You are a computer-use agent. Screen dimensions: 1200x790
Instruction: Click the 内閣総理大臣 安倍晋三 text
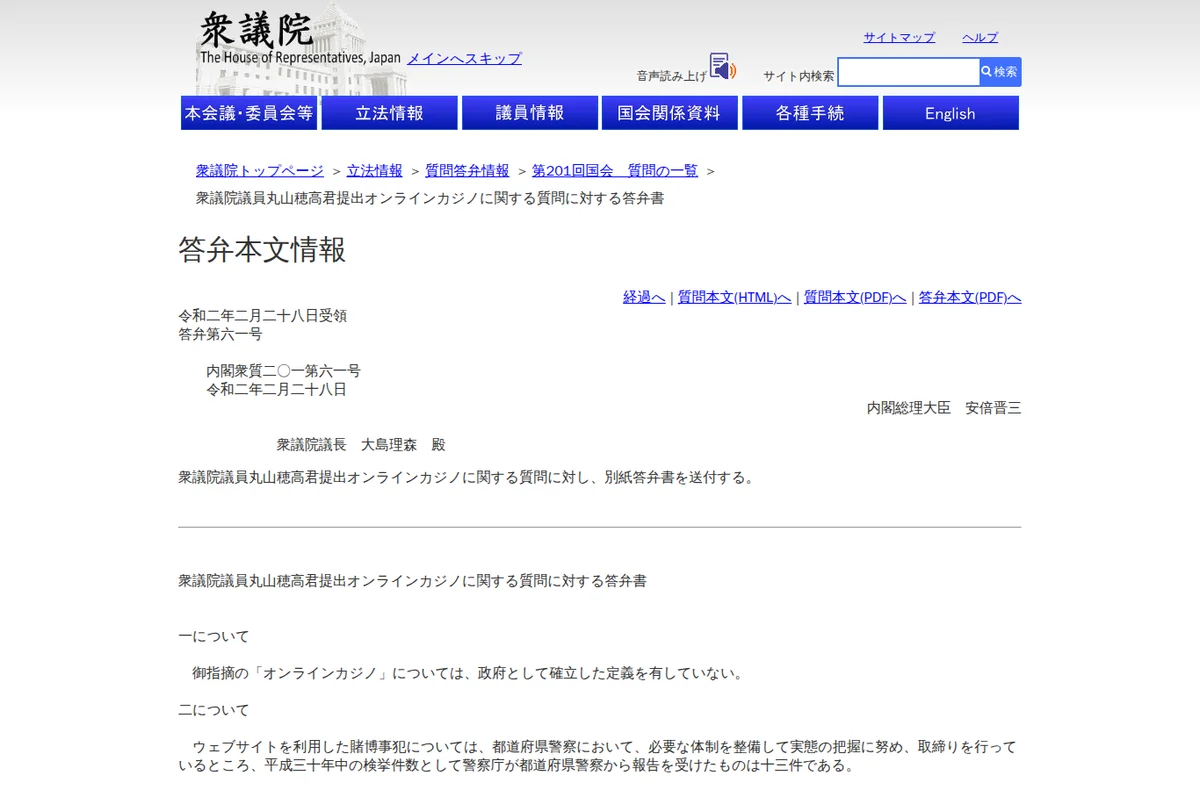[x=944, y=408]
